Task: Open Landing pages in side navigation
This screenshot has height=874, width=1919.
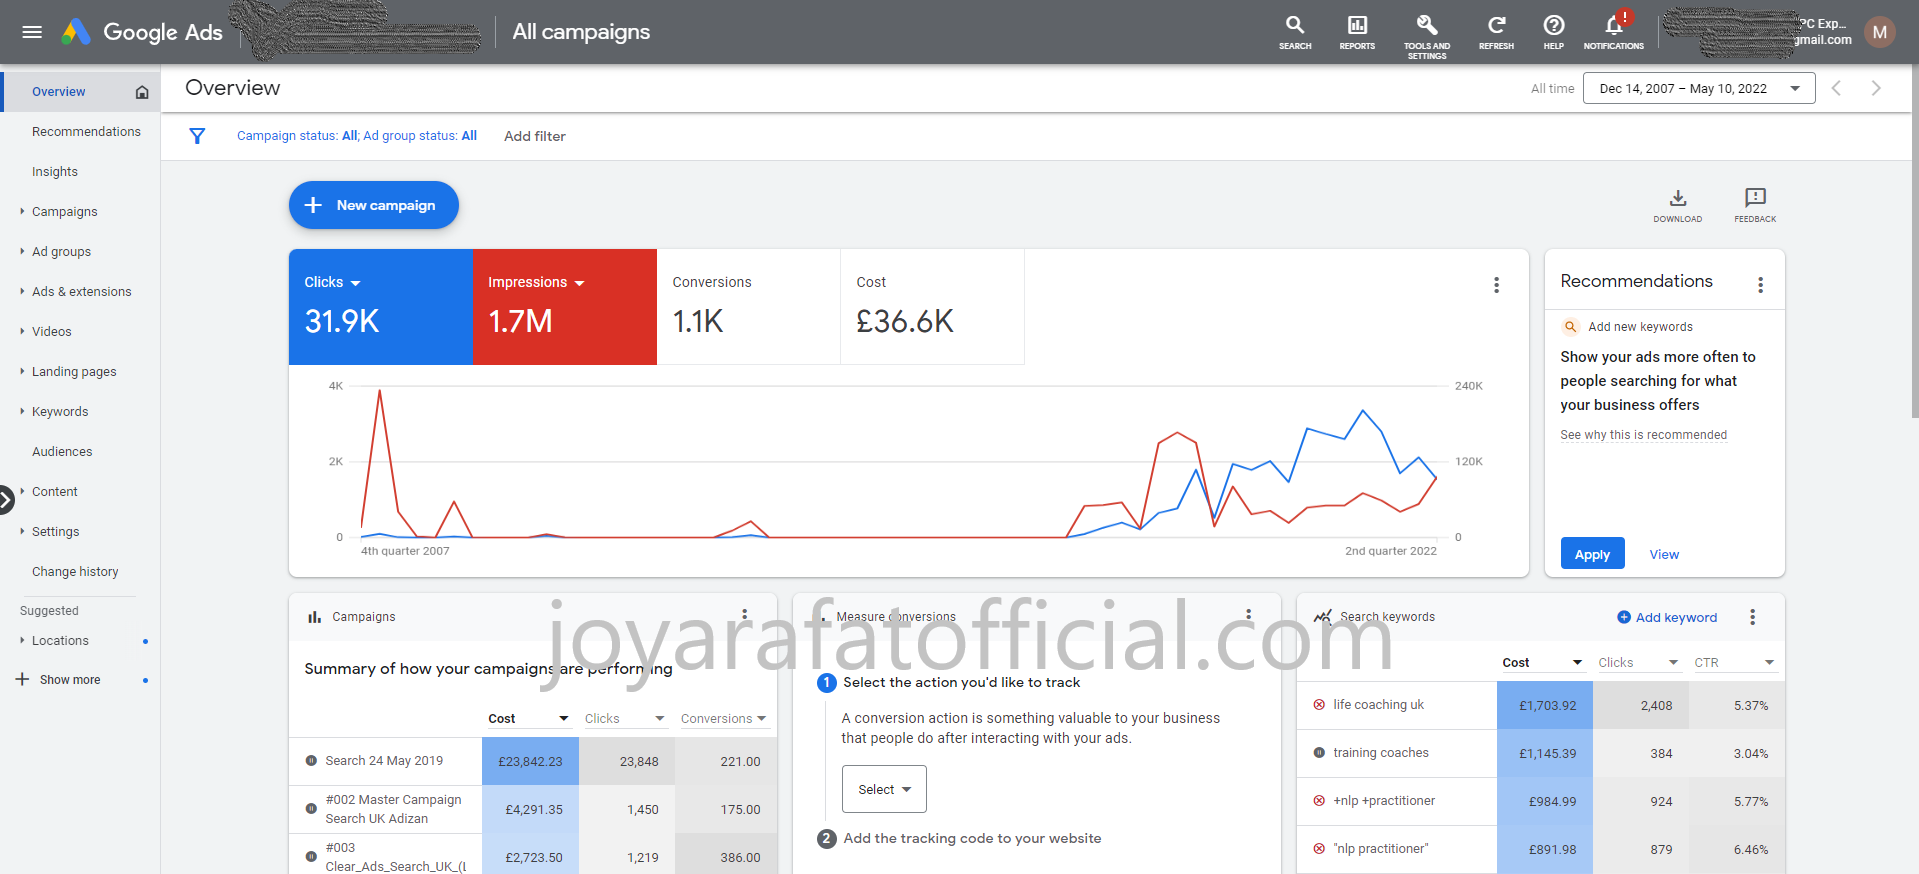Action: coord(74,372)
